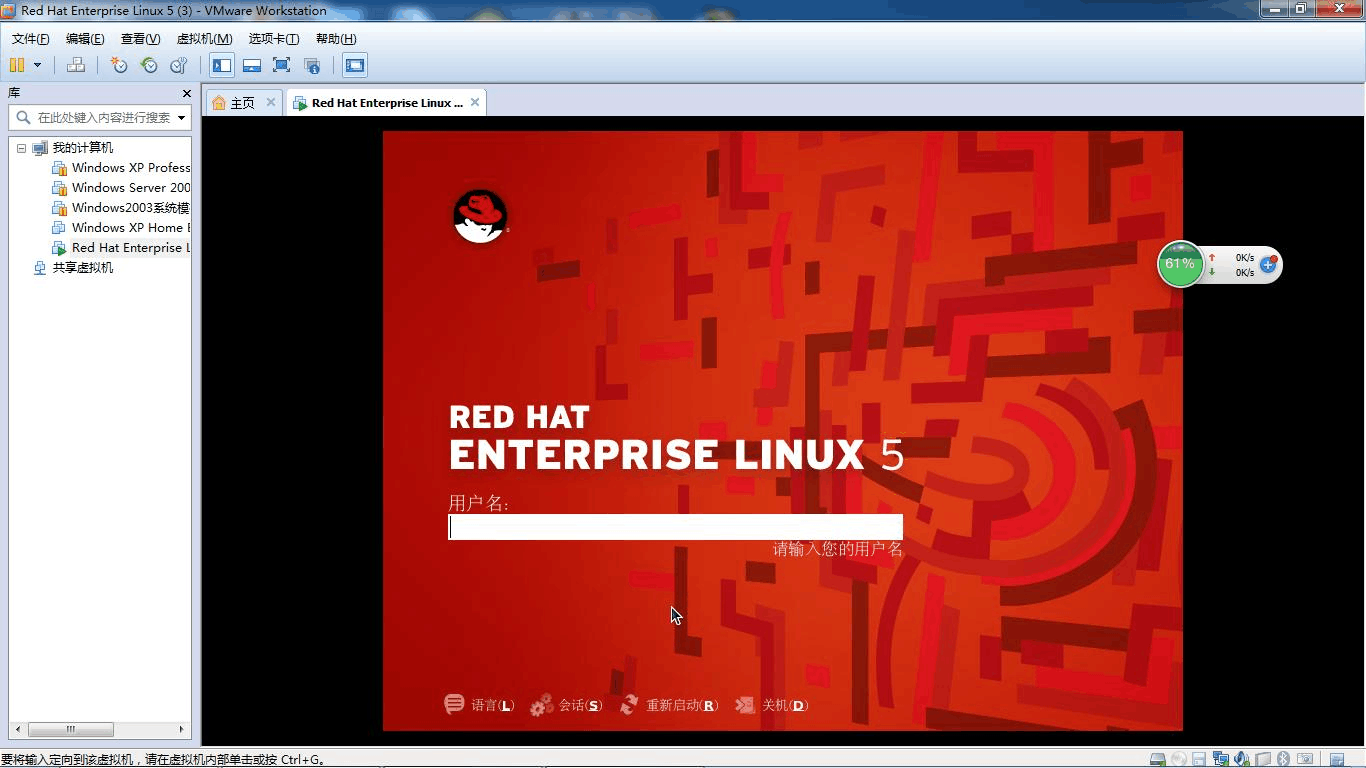Select 我的计算机 in the library tree
Screen dimensions: 1366x768
(83, 148)
